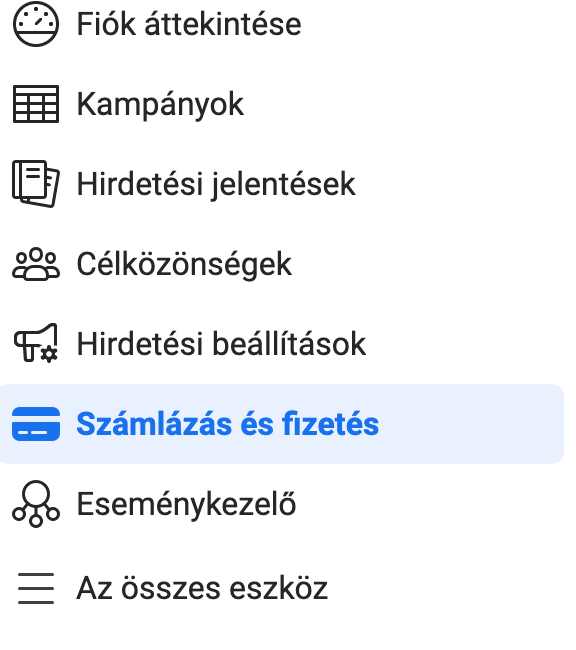
Task: Open the Célközönségek menu entry
Action: pos(184,264)
